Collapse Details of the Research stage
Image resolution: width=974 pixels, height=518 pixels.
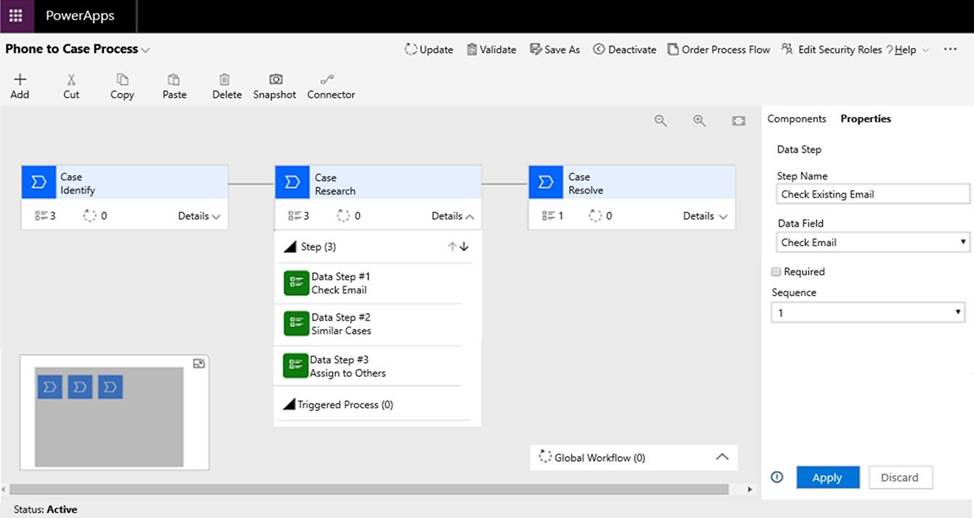453,216
